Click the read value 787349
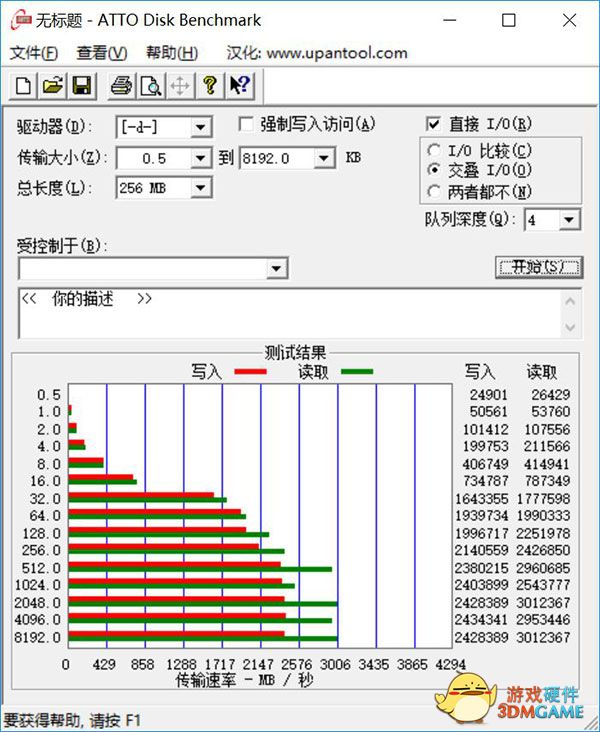 547,481
